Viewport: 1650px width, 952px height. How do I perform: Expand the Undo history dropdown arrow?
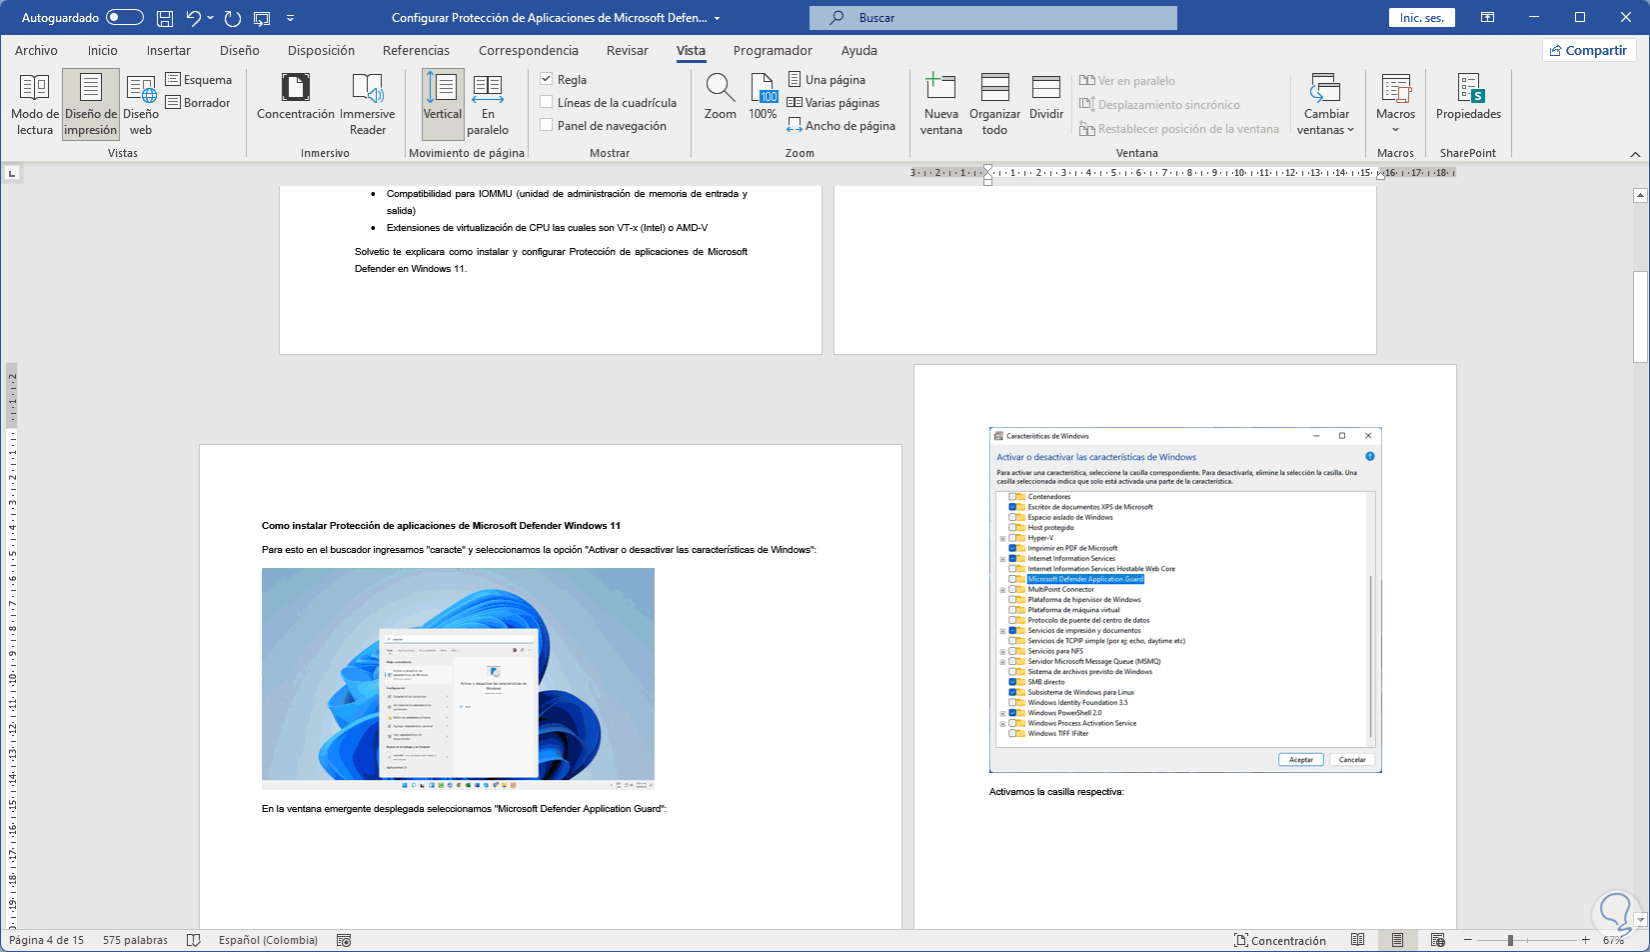point(211,18)
